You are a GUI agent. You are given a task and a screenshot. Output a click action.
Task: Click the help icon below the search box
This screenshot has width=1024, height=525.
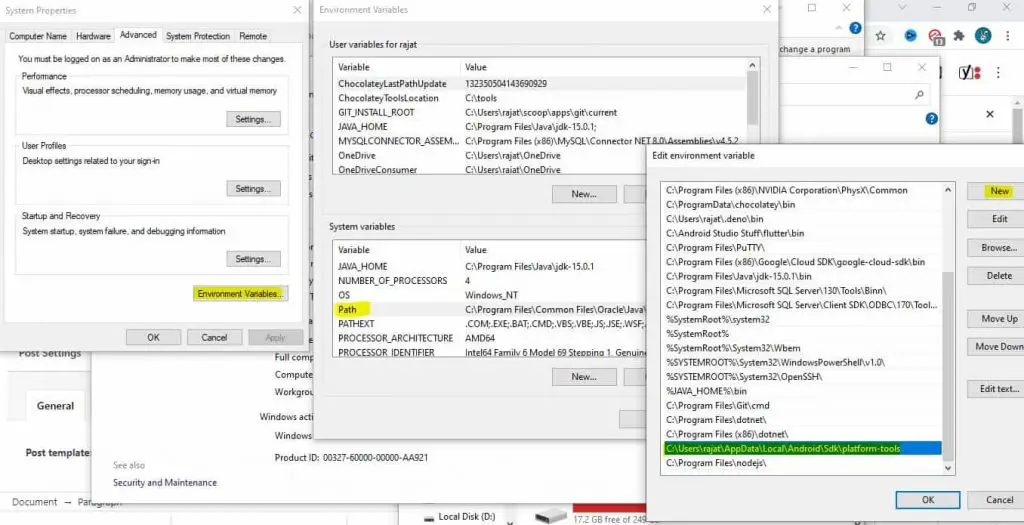[x=932, y=118]
